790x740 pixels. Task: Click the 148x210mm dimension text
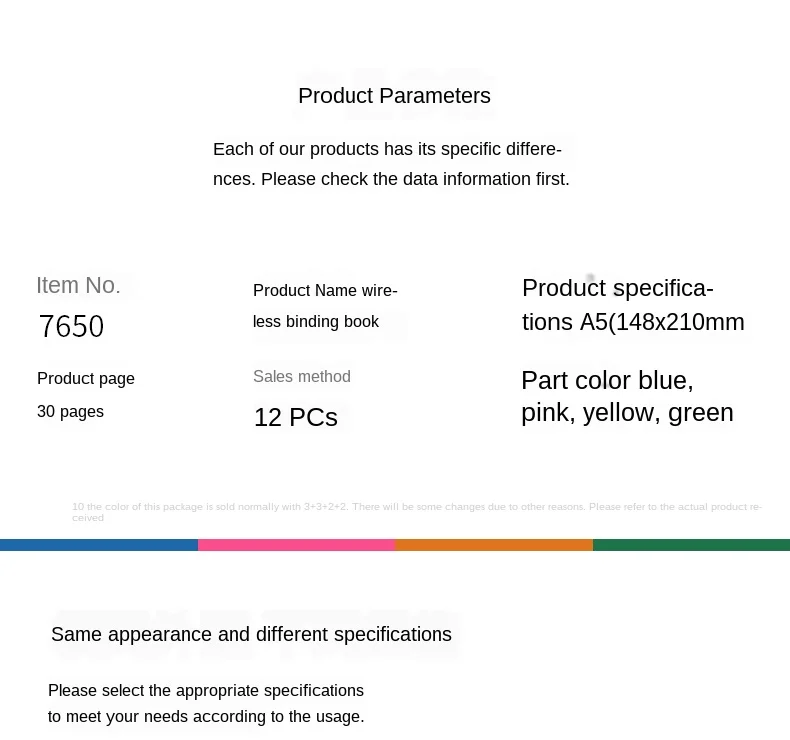680,322
